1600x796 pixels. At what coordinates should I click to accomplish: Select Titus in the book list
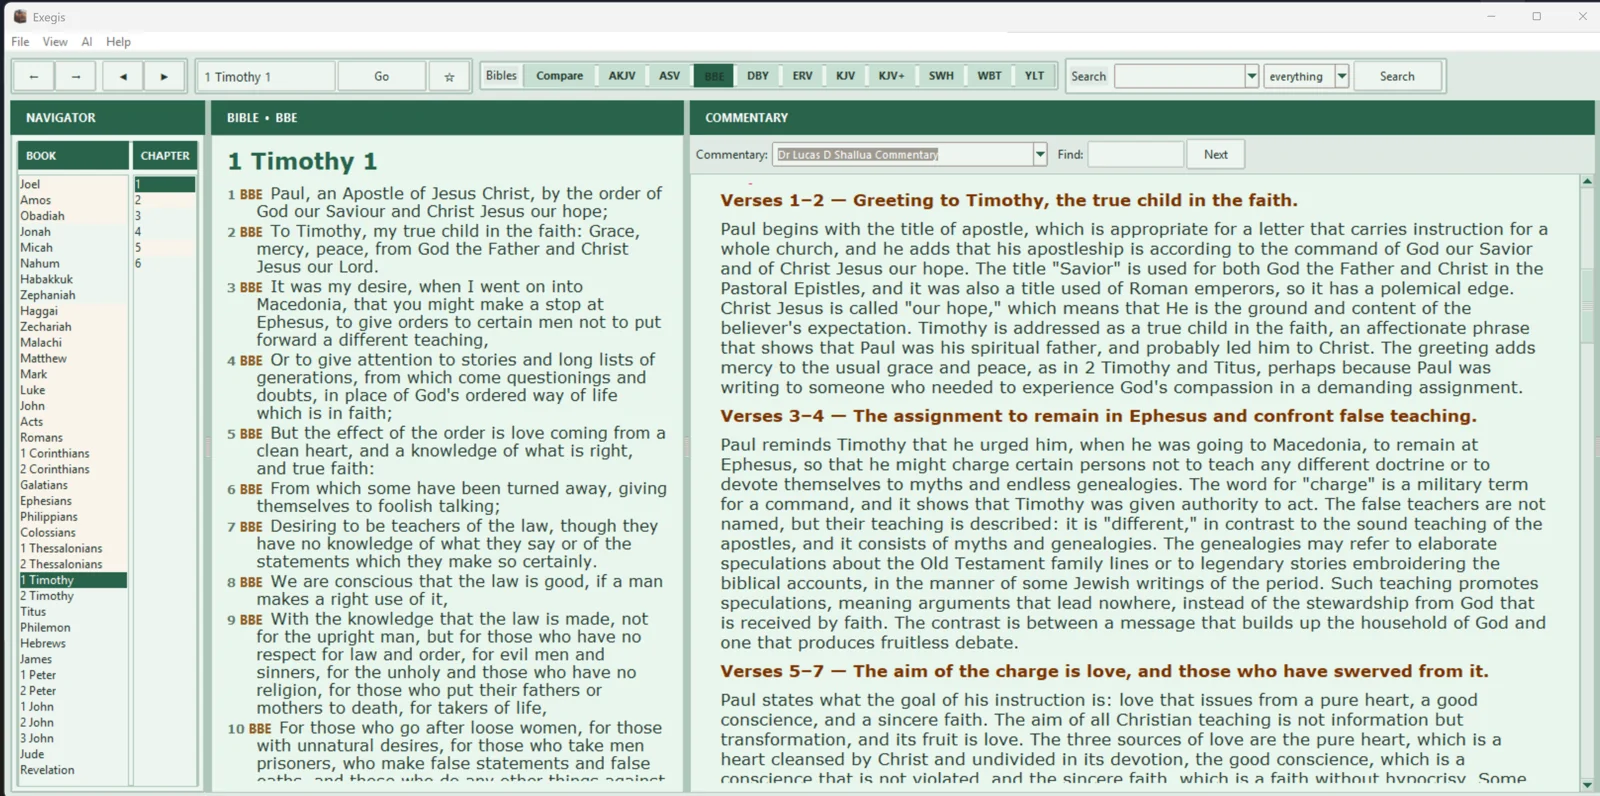(72, 612)
